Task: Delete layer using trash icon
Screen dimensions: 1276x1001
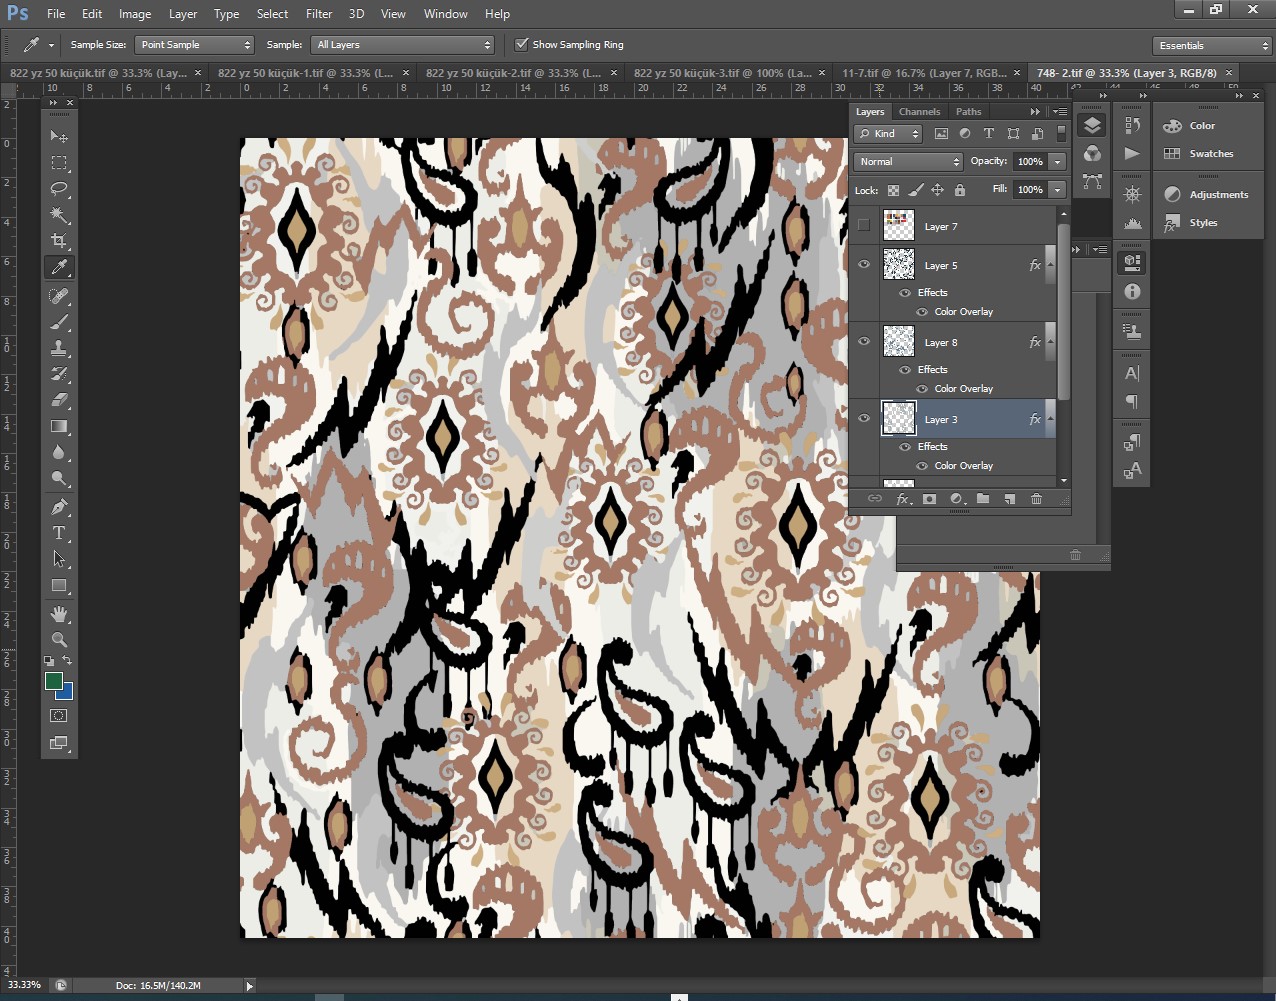Action: click(x=1036, y=499)
